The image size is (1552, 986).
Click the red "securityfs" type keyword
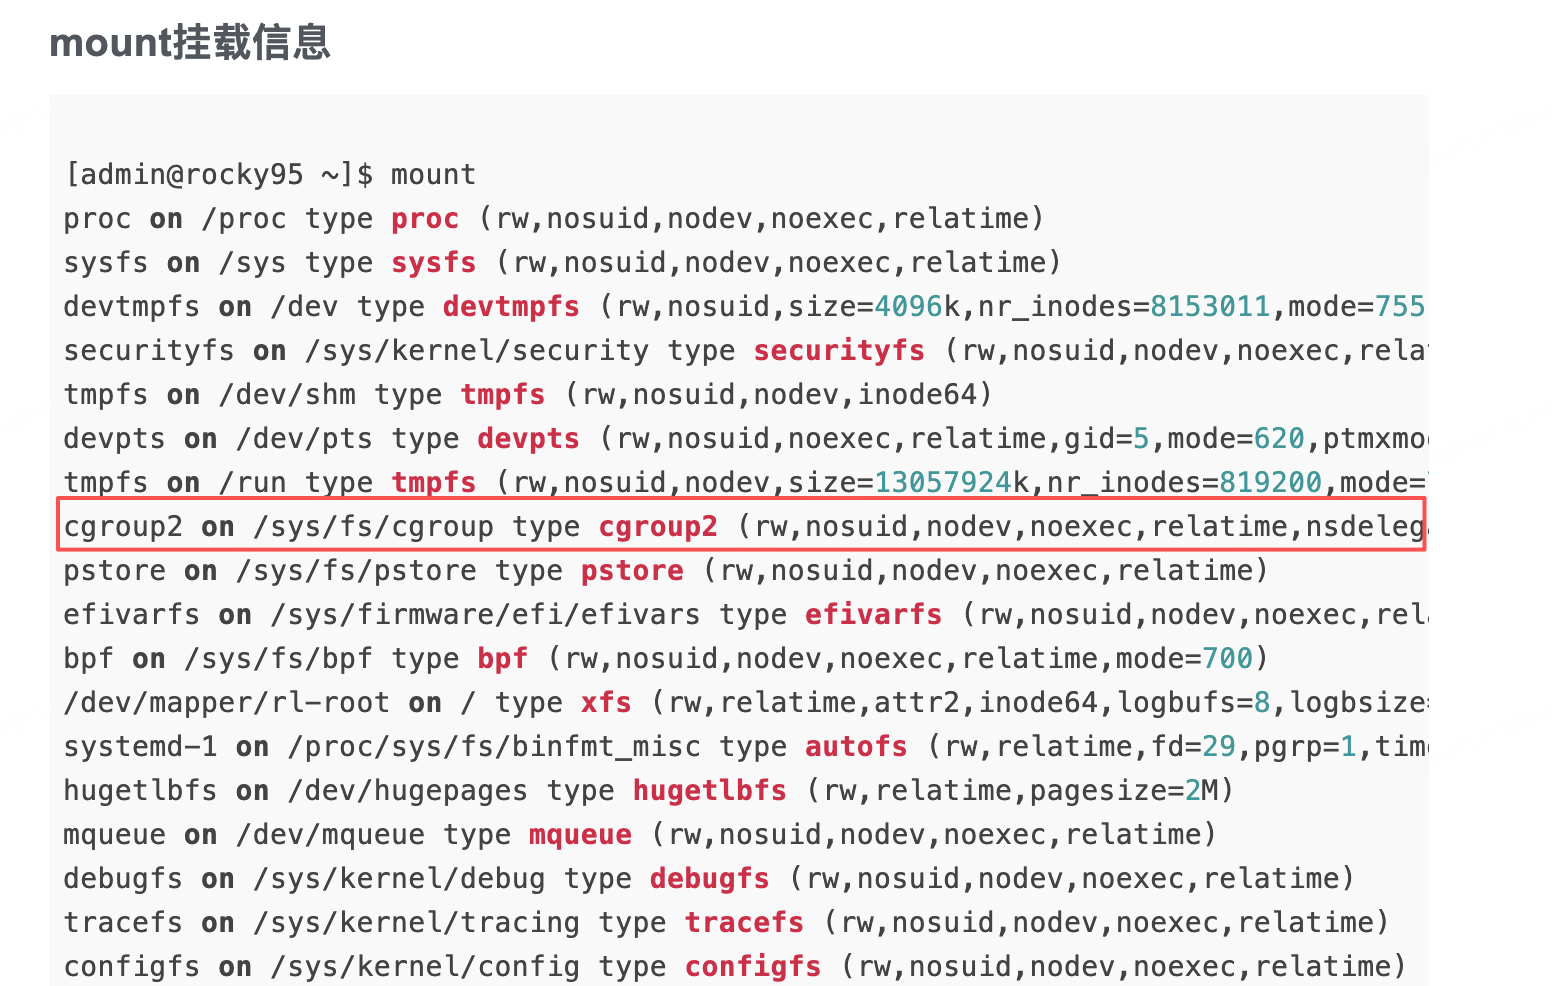point(839,351)
